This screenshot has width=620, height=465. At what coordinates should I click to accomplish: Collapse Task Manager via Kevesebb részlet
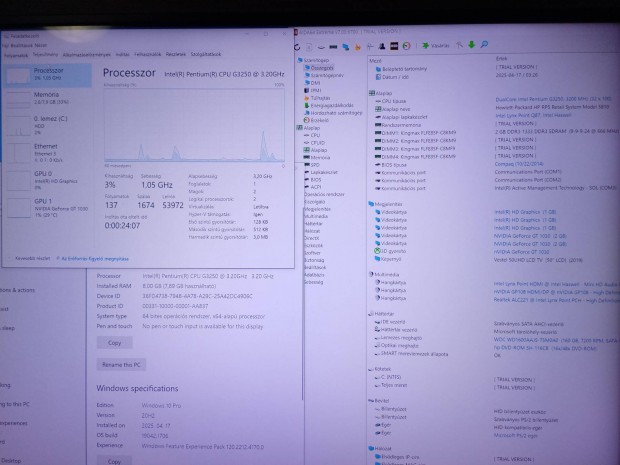(30, 258)
